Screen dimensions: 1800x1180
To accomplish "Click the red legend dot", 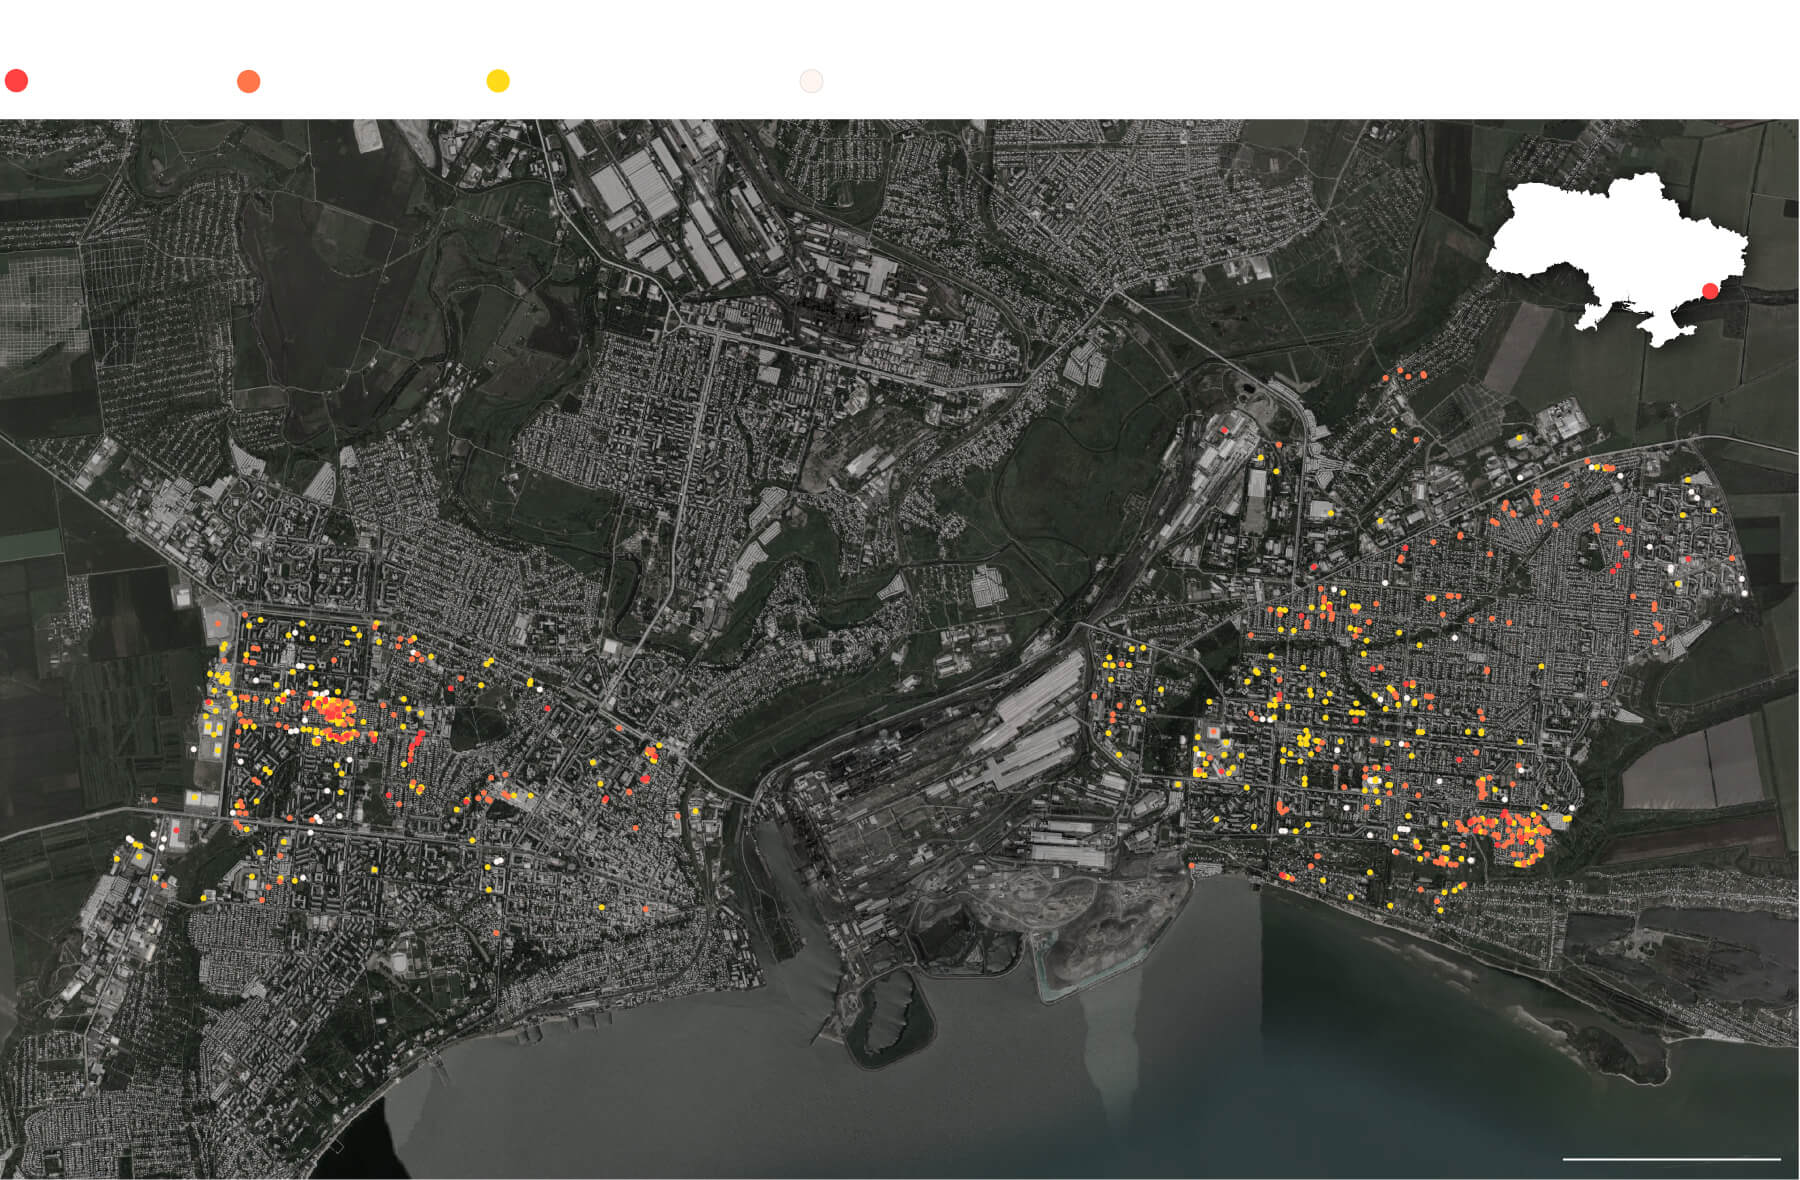I will pos(16,81).
